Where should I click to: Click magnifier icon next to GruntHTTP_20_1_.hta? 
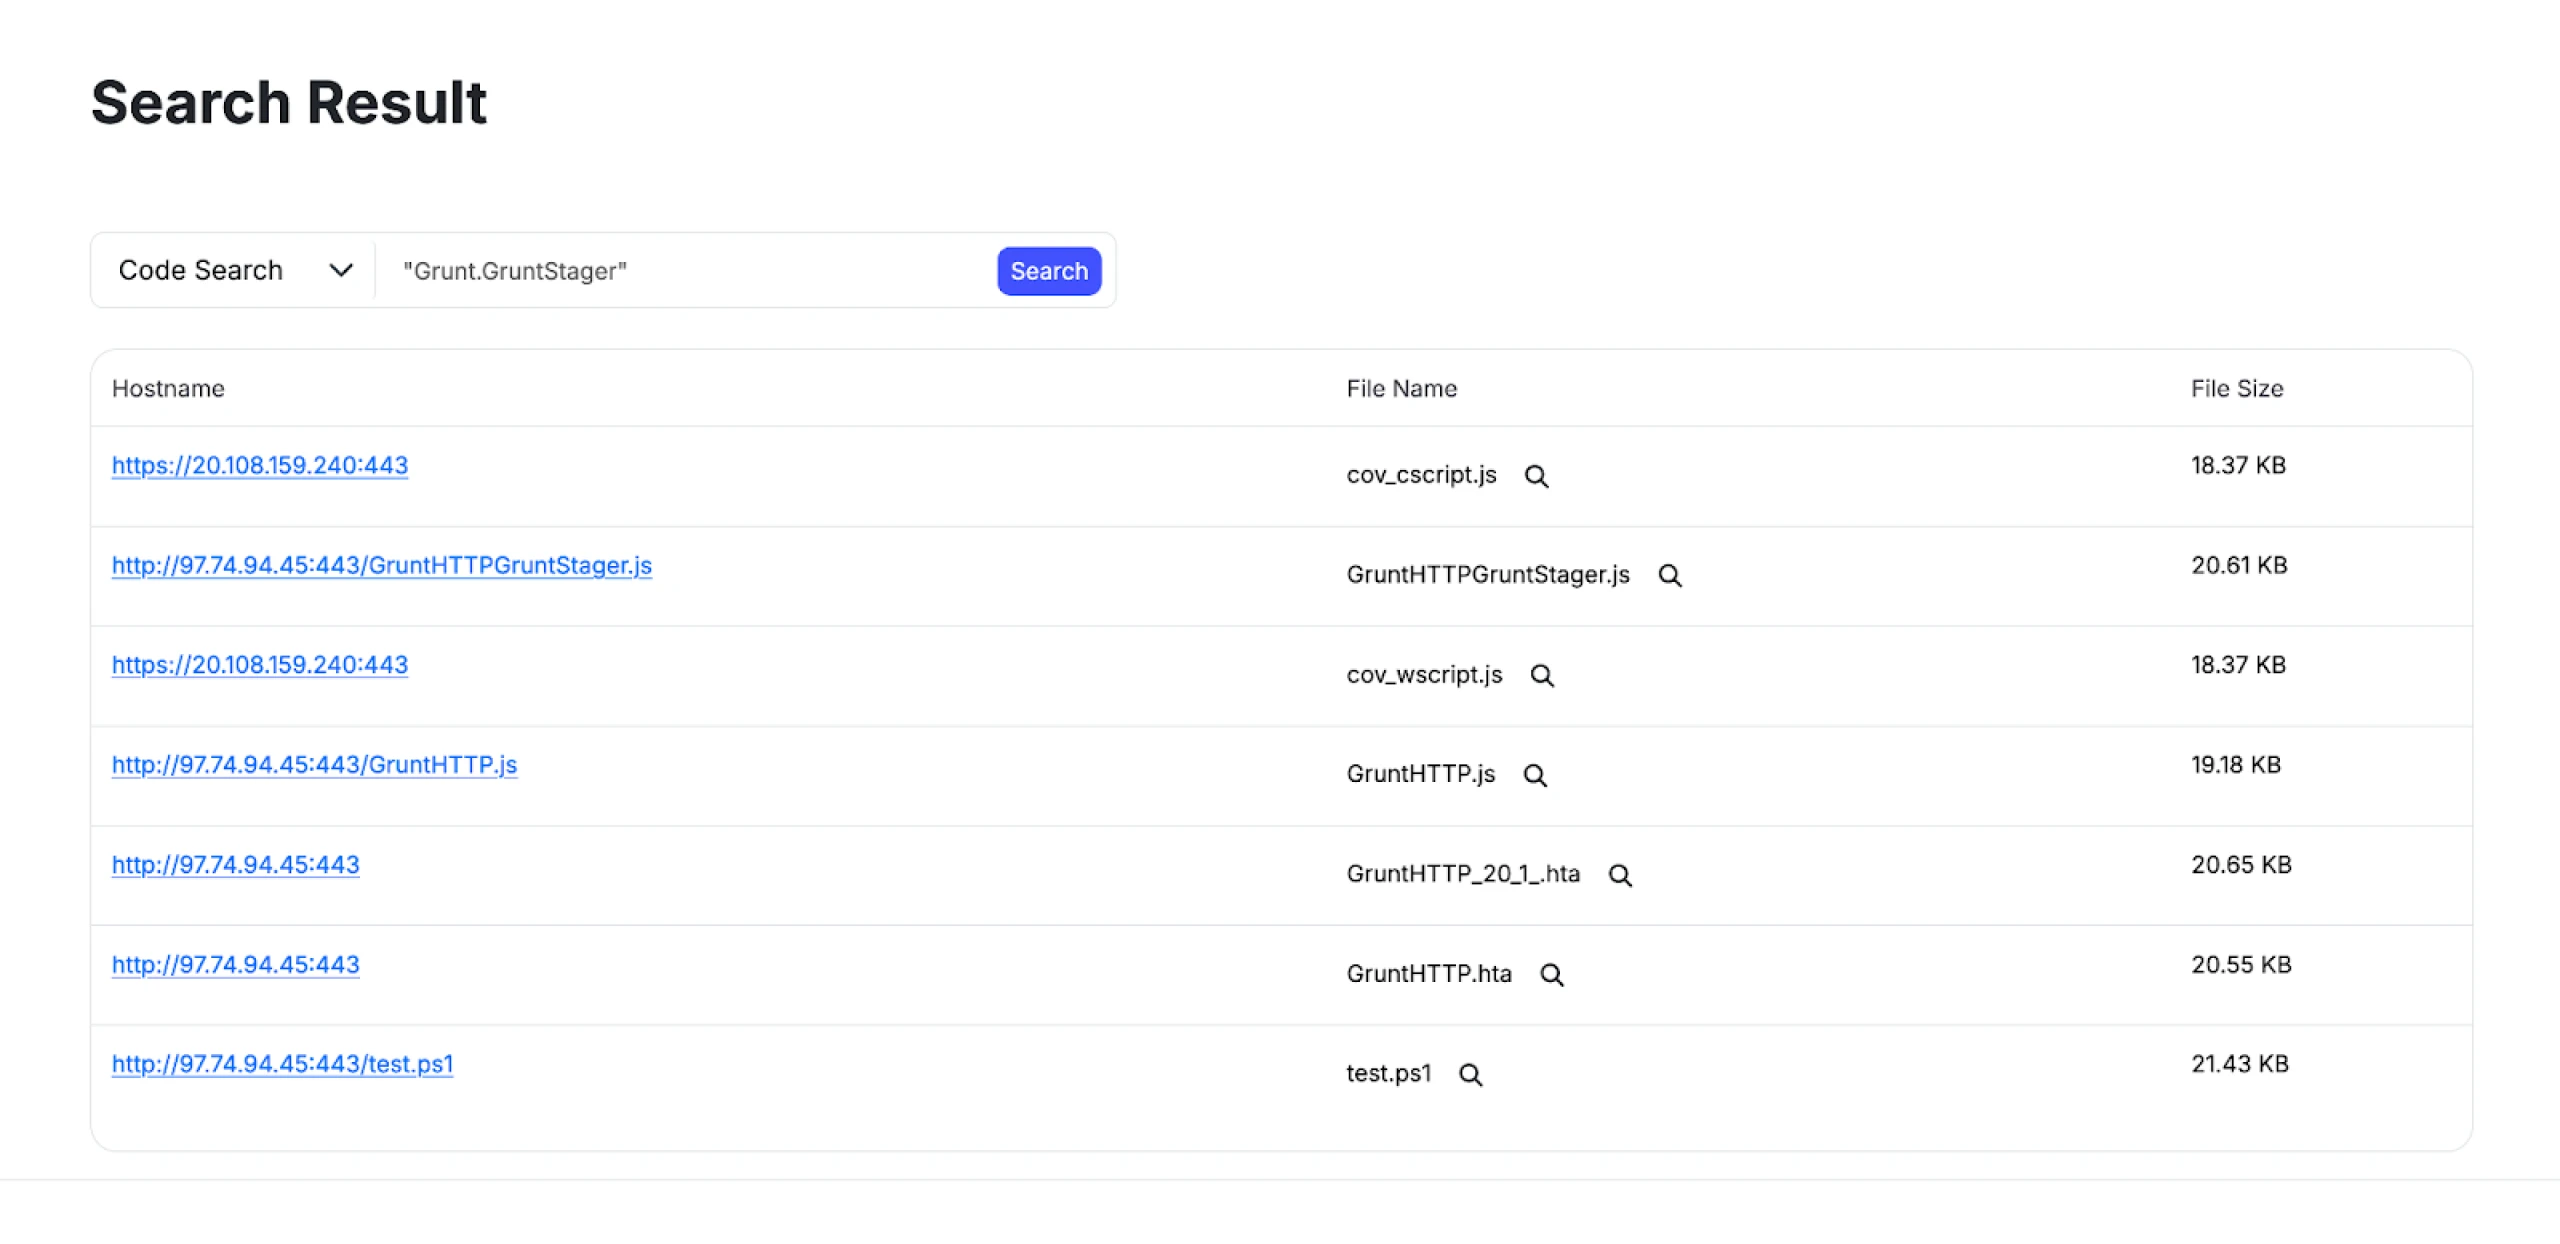1620,875
